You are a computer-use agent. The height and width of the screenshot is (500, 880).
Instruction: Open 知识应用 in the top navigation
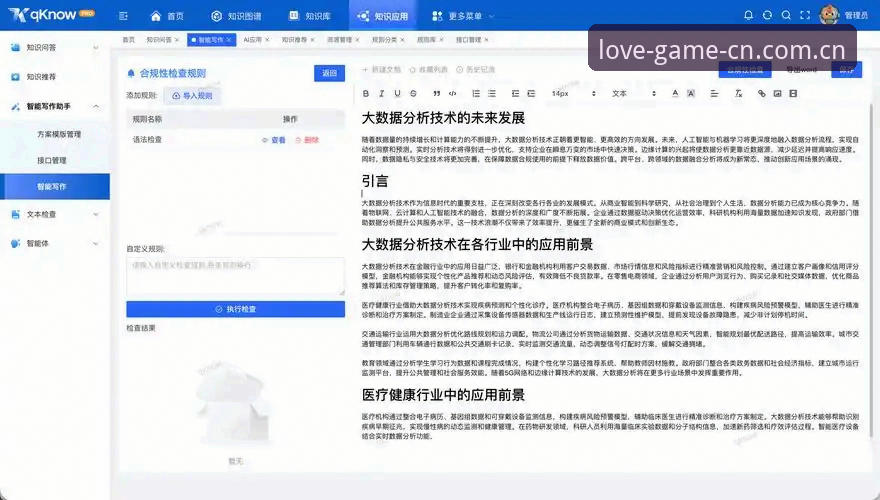[383, 16]
